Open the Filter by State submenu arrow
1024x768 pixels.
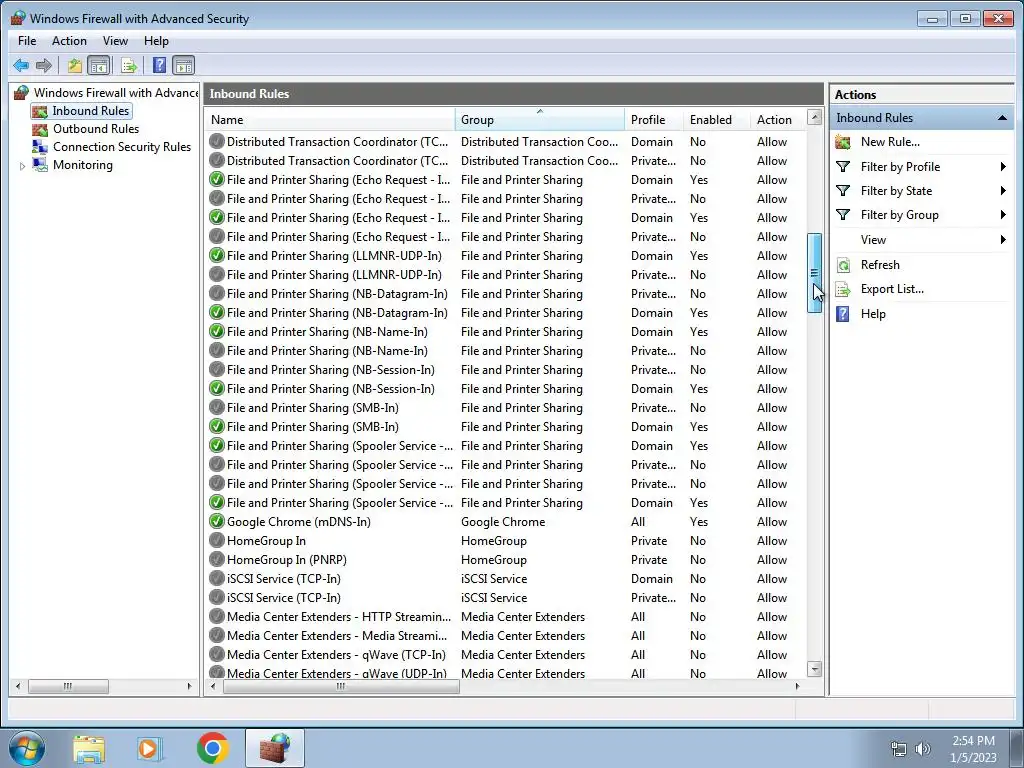pos(1003,191)
